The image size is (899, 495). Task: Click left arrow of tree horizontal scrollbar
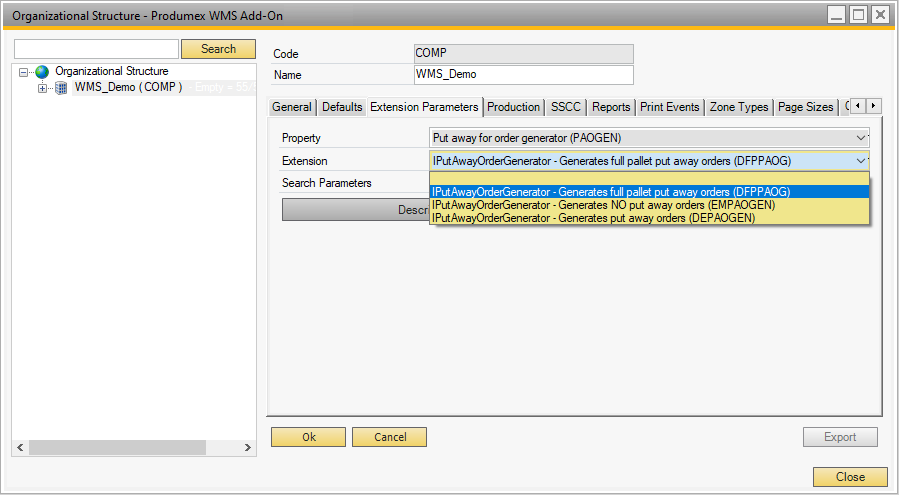click(x=19, y=446)
